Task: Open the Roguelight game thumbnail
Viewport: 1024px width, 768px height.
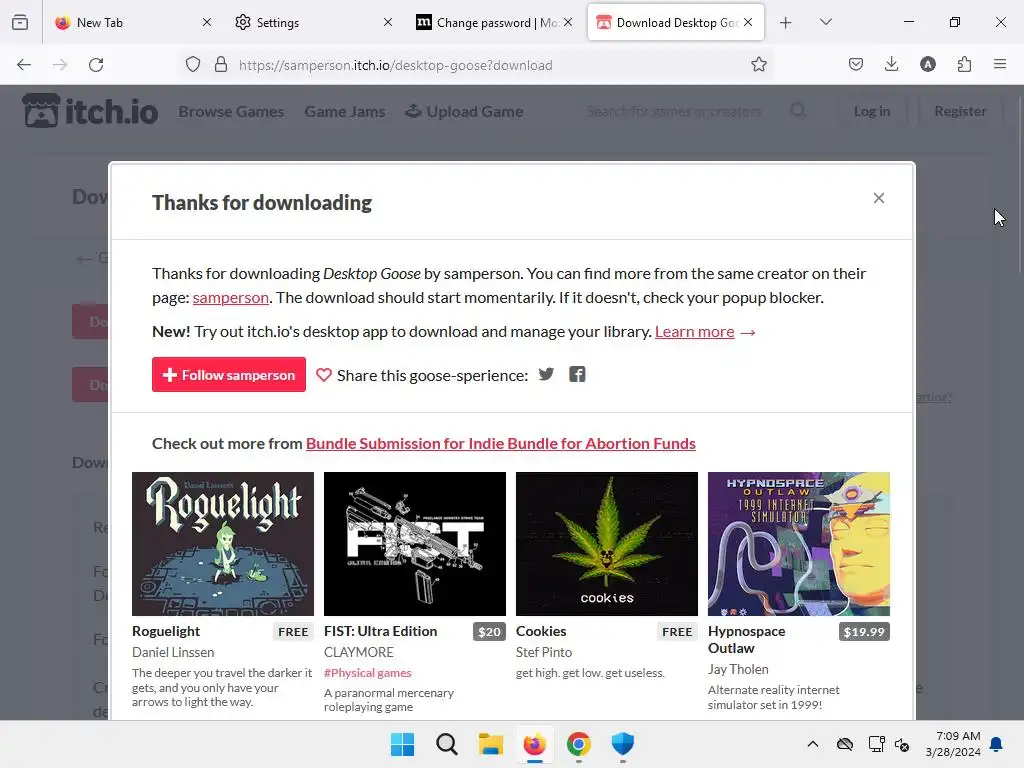Action: (223, 544)
